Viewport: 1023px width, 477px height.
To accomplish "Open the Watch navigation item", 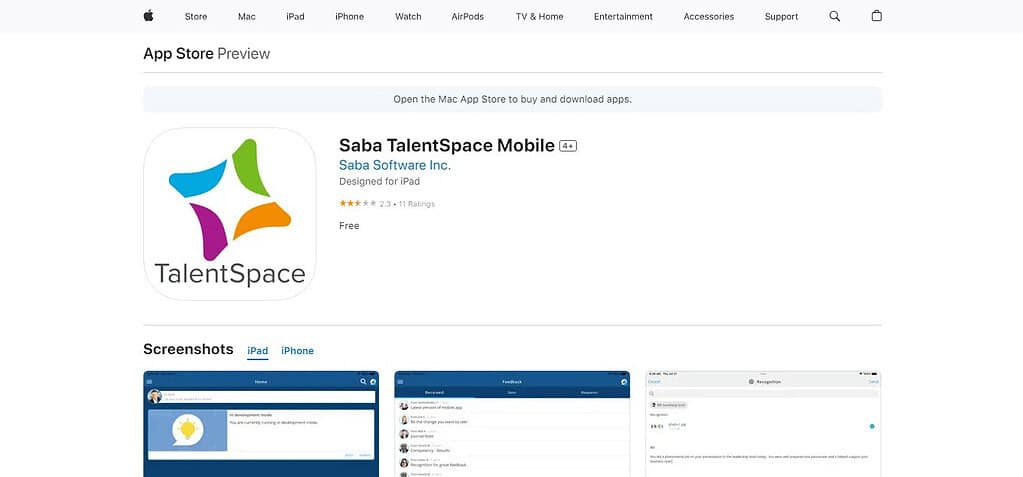I will 408,16.
